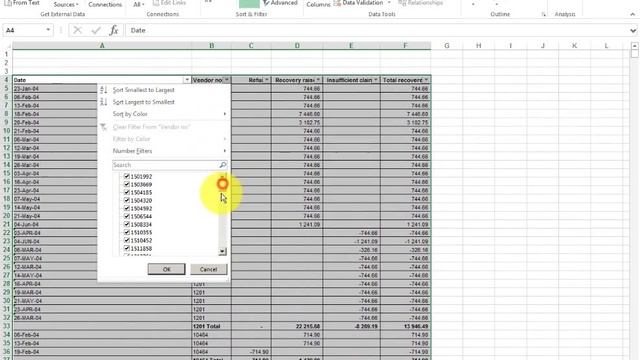Click the Insert Function fx icon

coord(114,30)
